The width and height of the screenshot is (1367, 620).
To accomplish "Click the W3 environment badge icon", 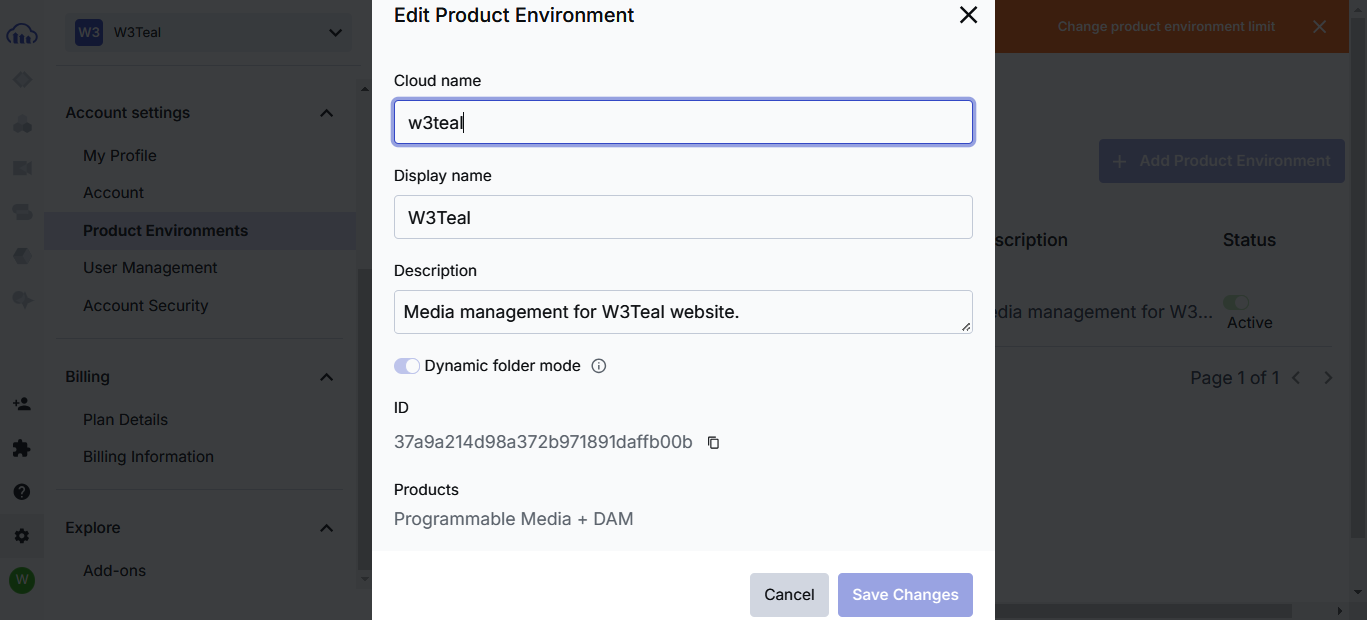I will (89, 33).
